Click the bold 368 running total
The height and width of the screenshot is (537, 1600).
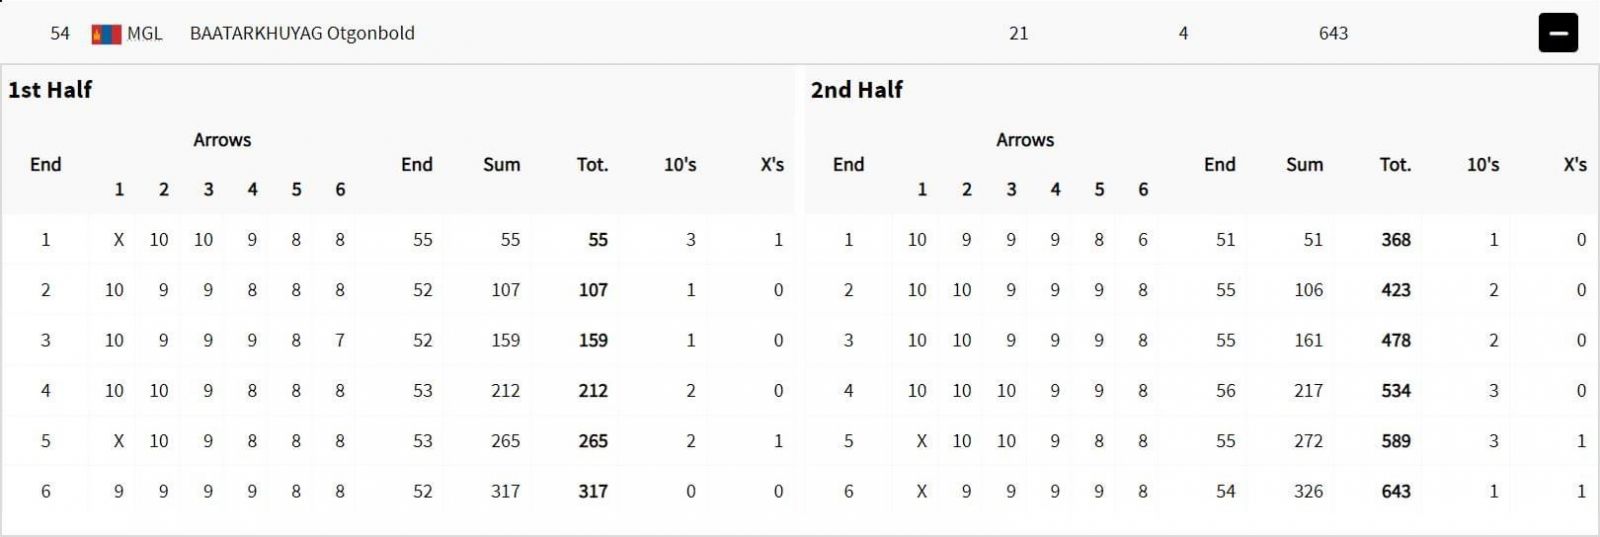click(1396, 240)
